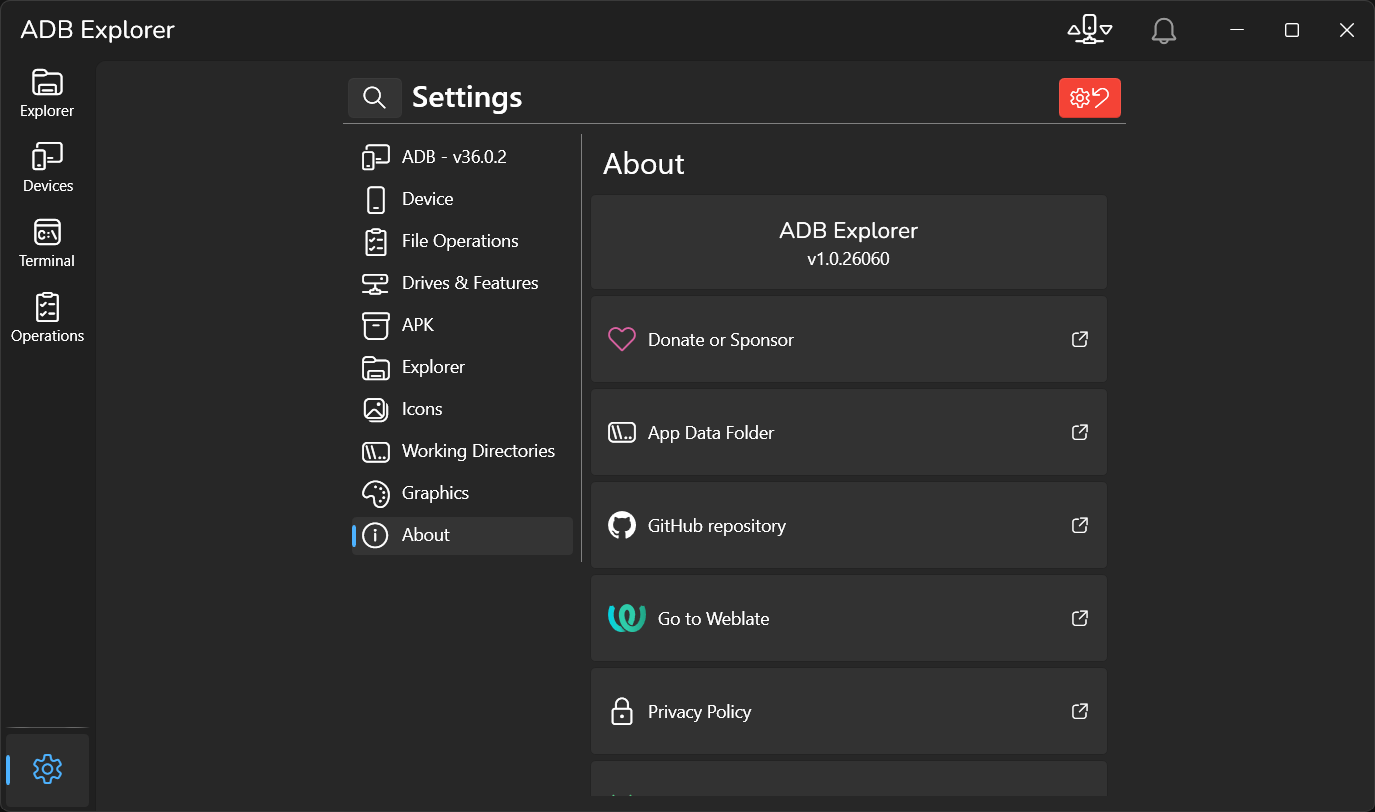Maximize the ADB Explorer window
Screen dimensions: 1375x812
point(1291,30)
